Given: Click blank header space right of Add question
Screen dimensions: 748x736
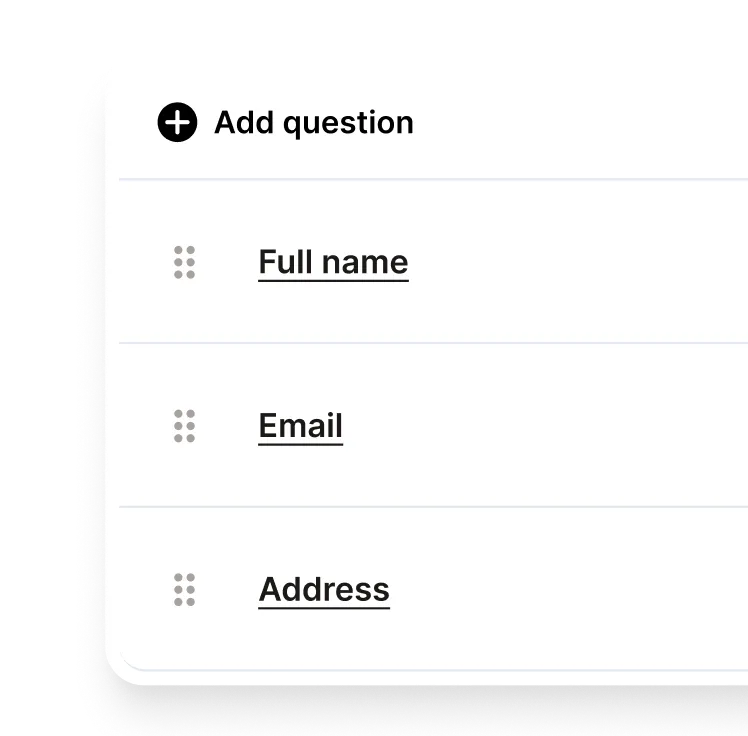Looking at the screenshot, I should (580, 123).
